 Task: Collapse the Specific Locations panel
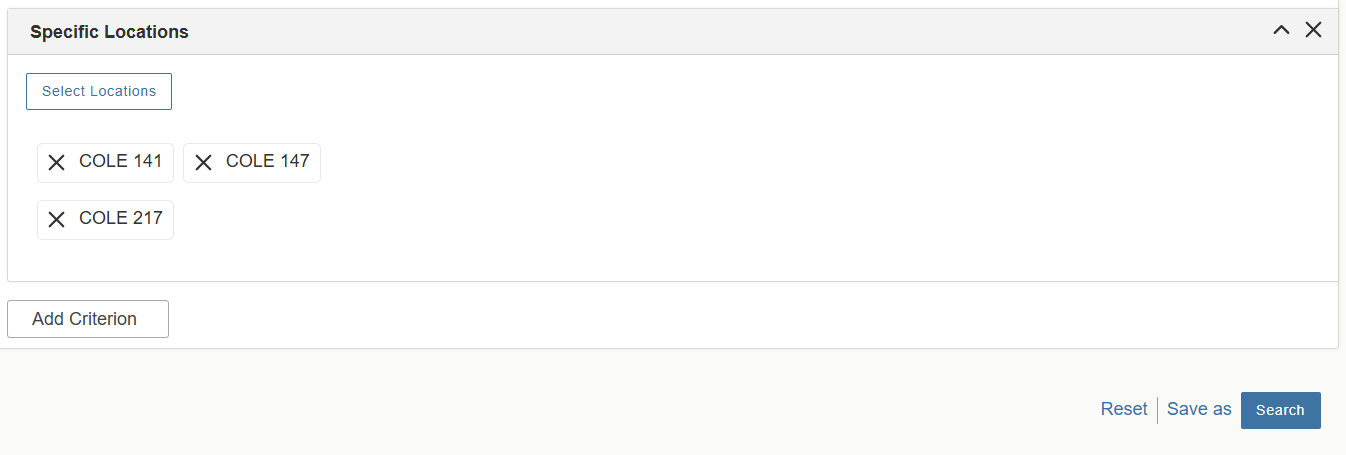click(x=1281, y=31)
